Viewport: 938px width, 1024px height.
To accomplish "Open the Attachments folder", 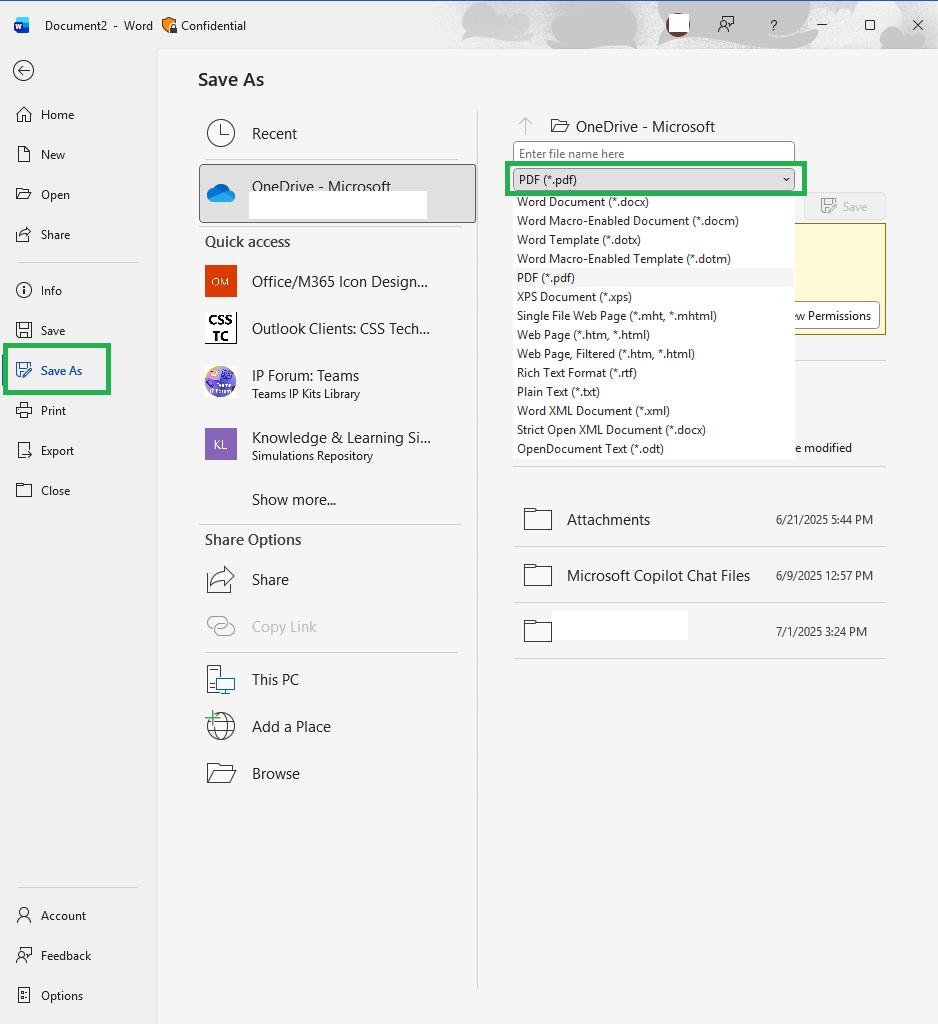I will point(699,520).
